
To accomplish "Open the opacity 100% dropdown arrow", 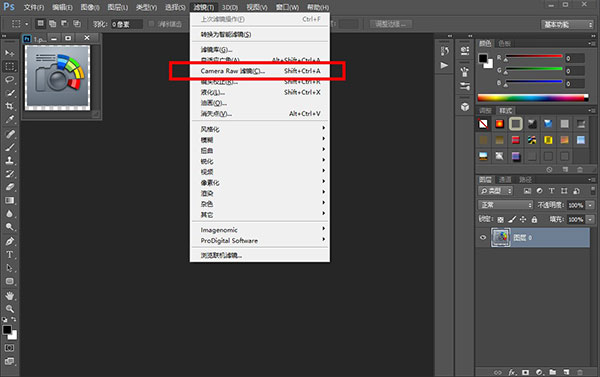I will [x=590, y=205].
